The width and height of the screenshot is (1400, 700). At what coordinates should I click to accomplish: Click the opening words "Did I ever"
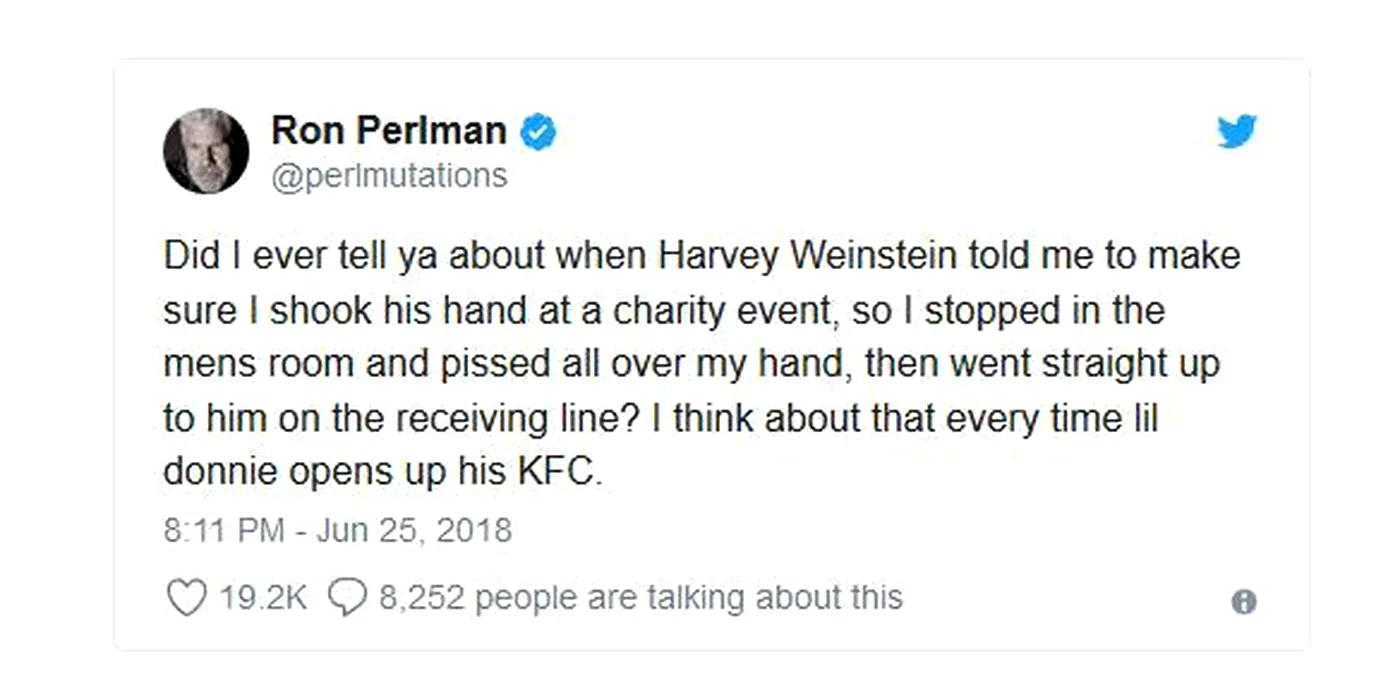point(238,256)
